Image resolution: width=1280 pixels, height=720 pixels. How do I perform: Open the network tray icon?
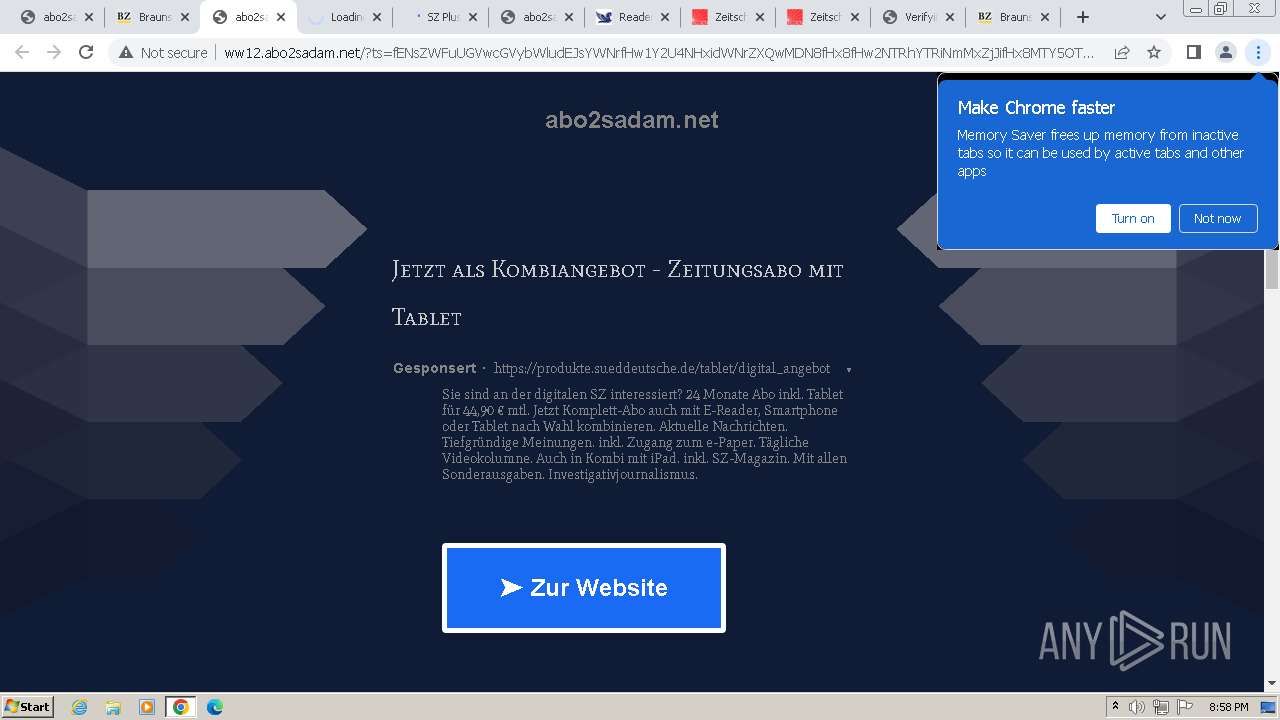point(1161,707)
